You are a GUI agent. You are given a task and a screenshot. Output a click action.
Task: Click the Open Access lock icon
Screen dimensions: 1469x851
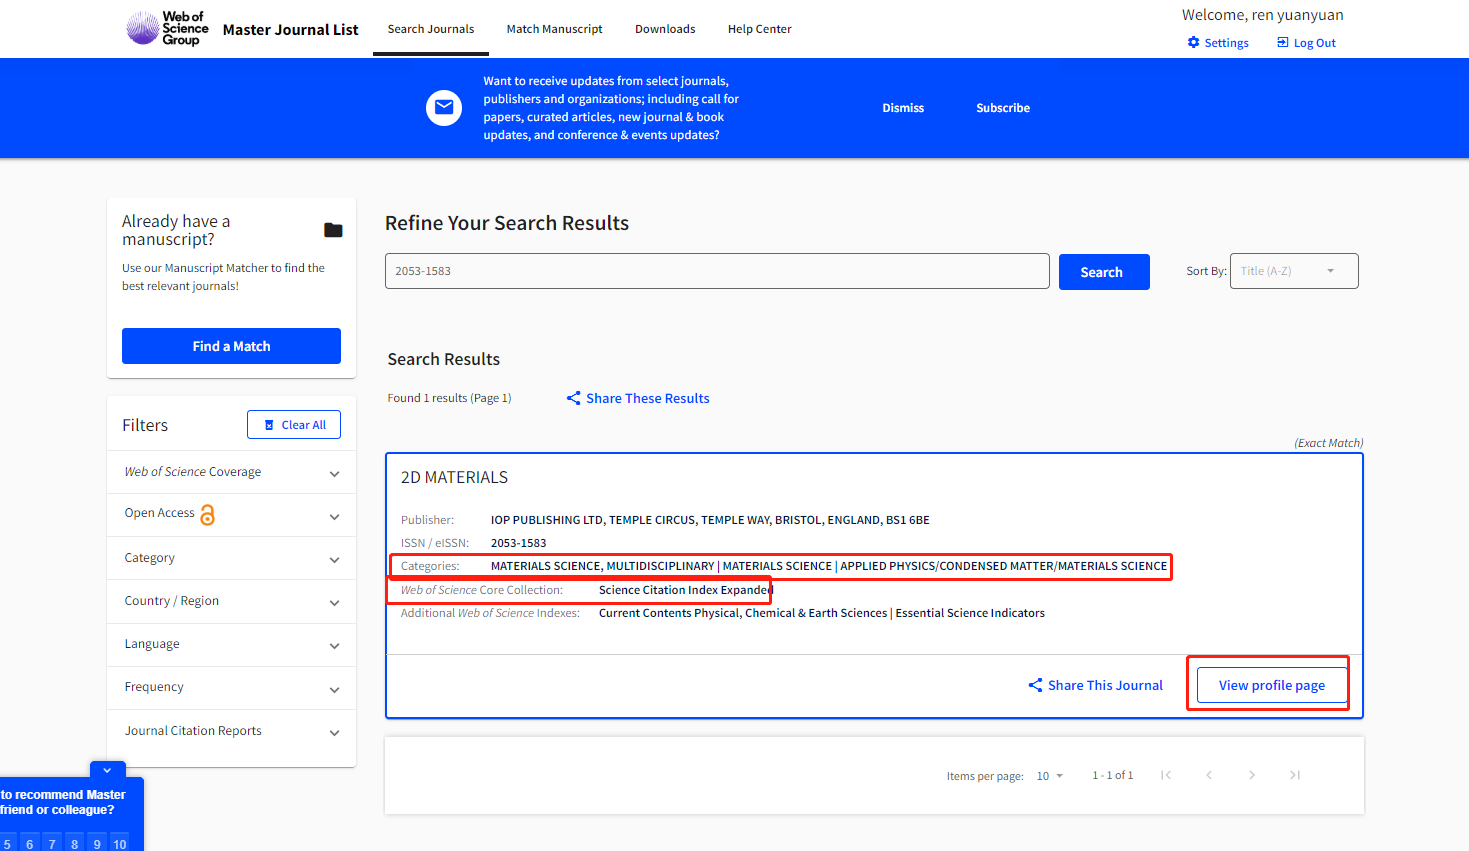(208, 515)
